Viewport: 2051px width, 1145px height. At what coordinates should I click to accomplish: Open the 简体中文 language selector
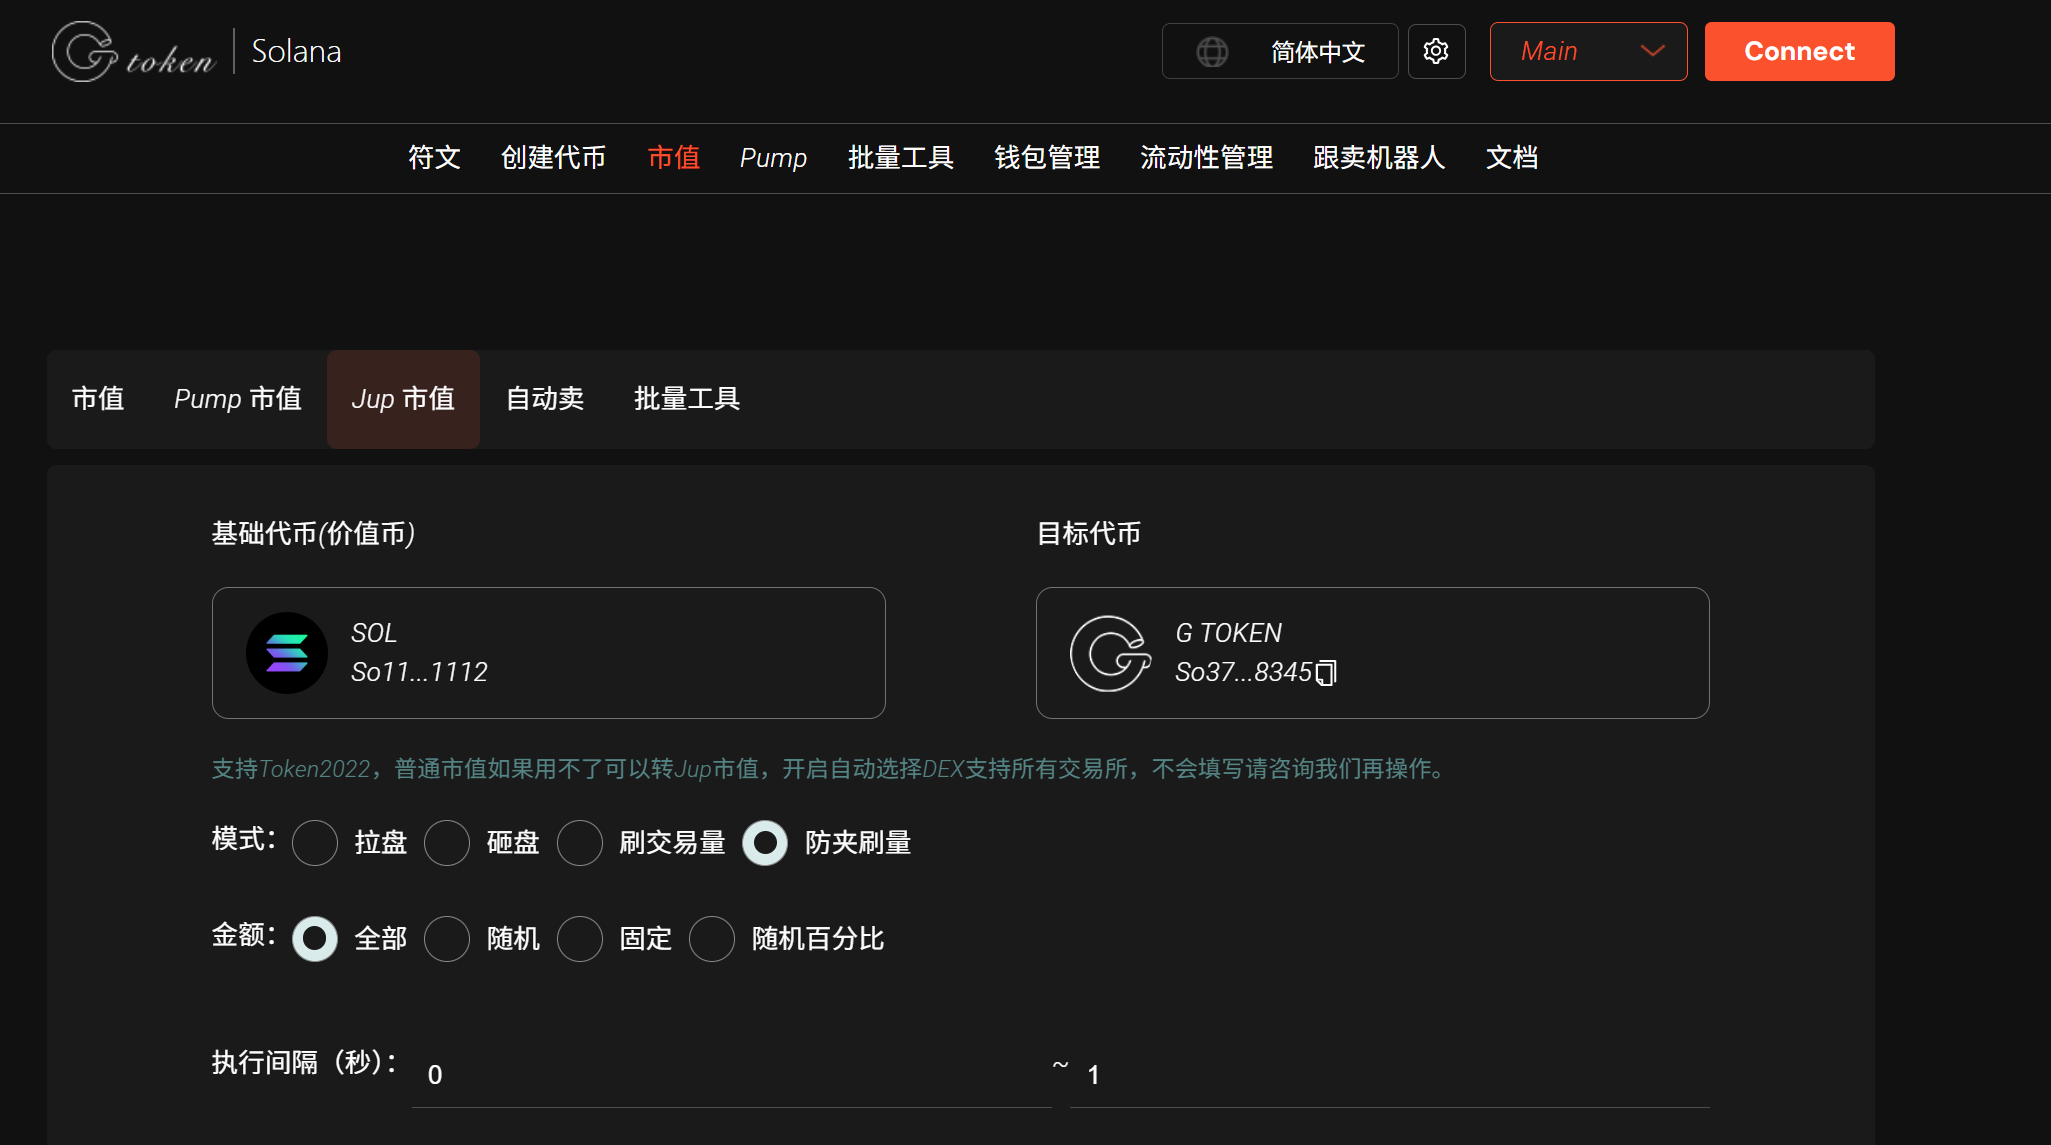[1280, 51]
